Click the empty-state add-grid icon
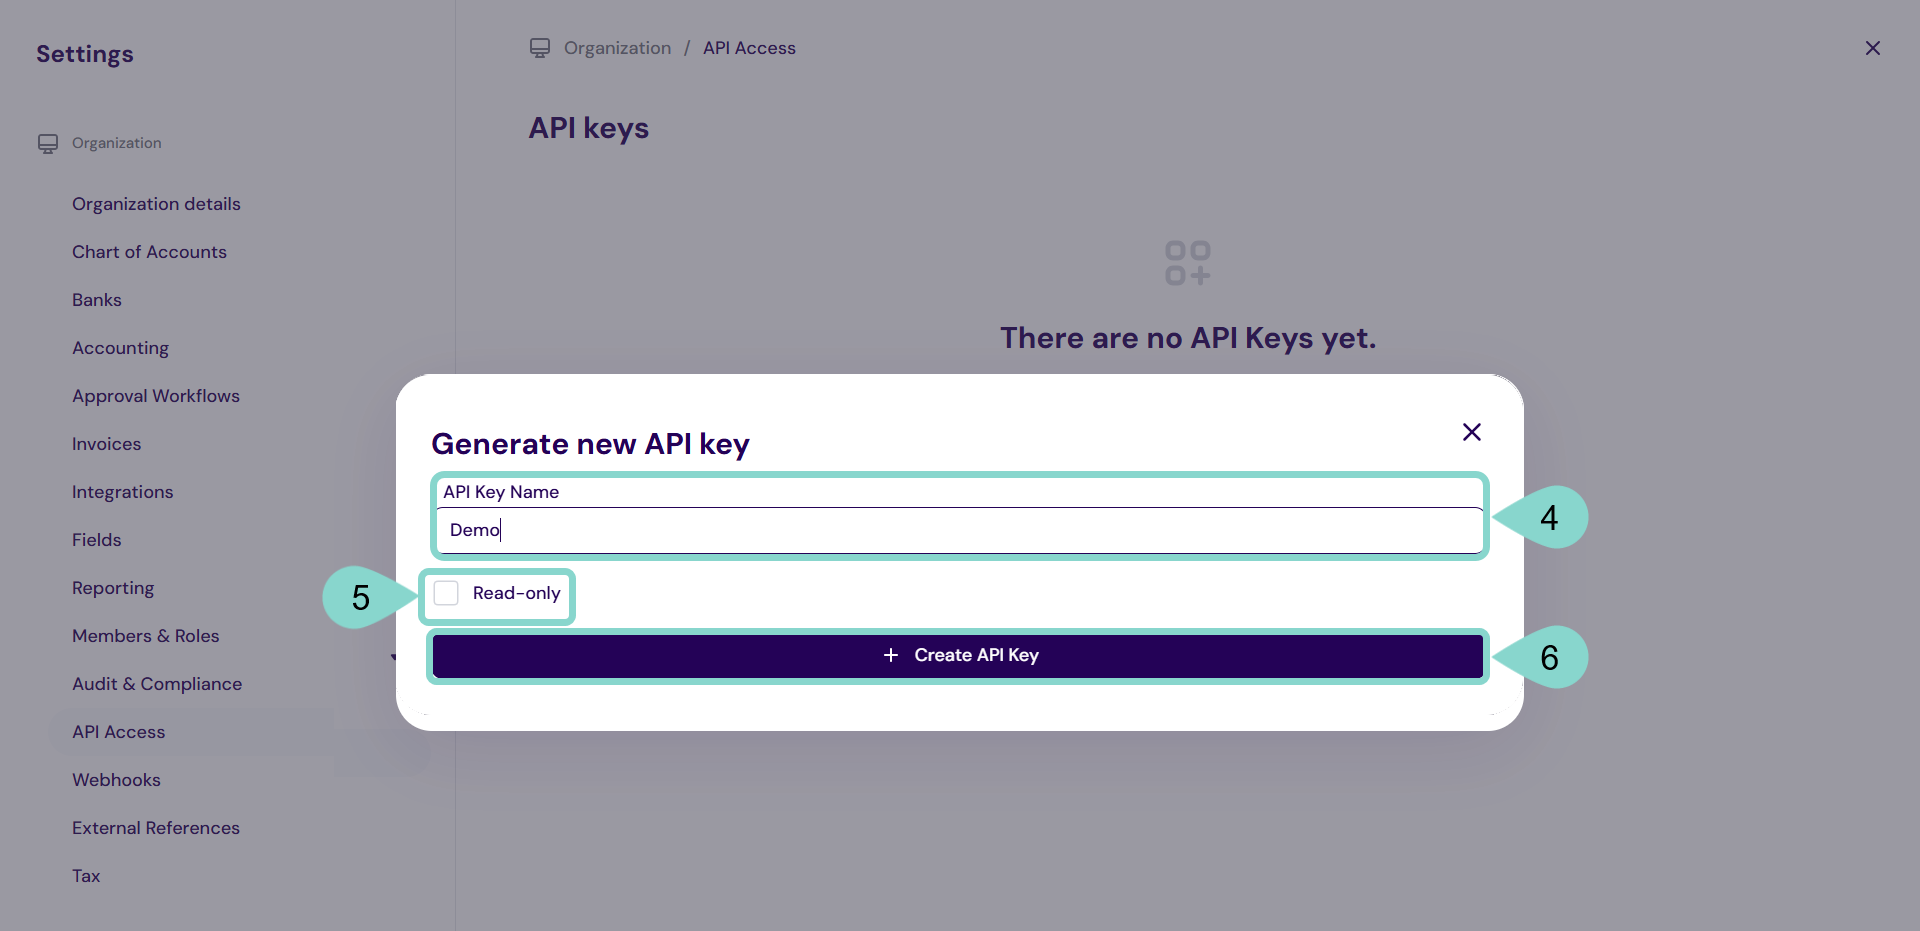1920x931 pixels. (1187, 263)
